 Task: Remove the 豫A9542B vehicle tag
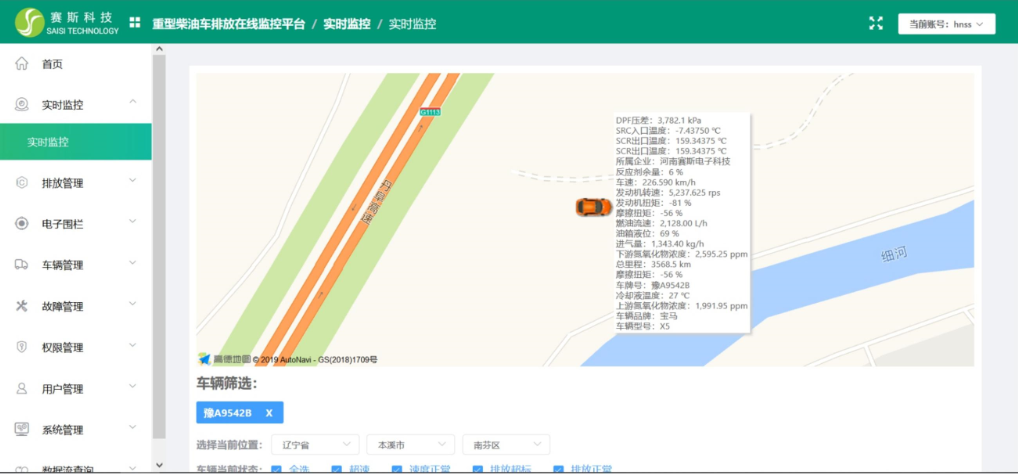pyautogui.click(x=268, y=413)
